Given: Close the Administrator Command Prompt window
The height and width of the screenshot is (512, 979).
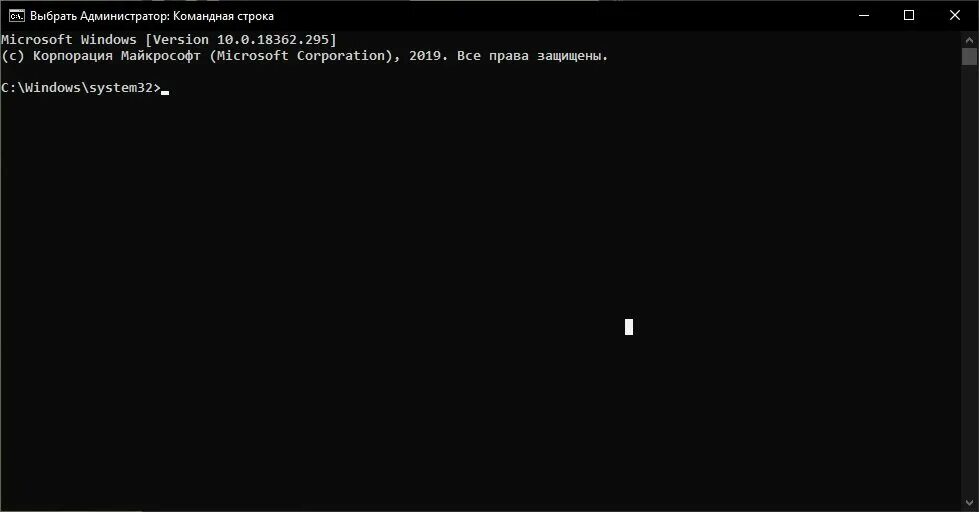Looking at the screenshot, I should pos(955,16).
